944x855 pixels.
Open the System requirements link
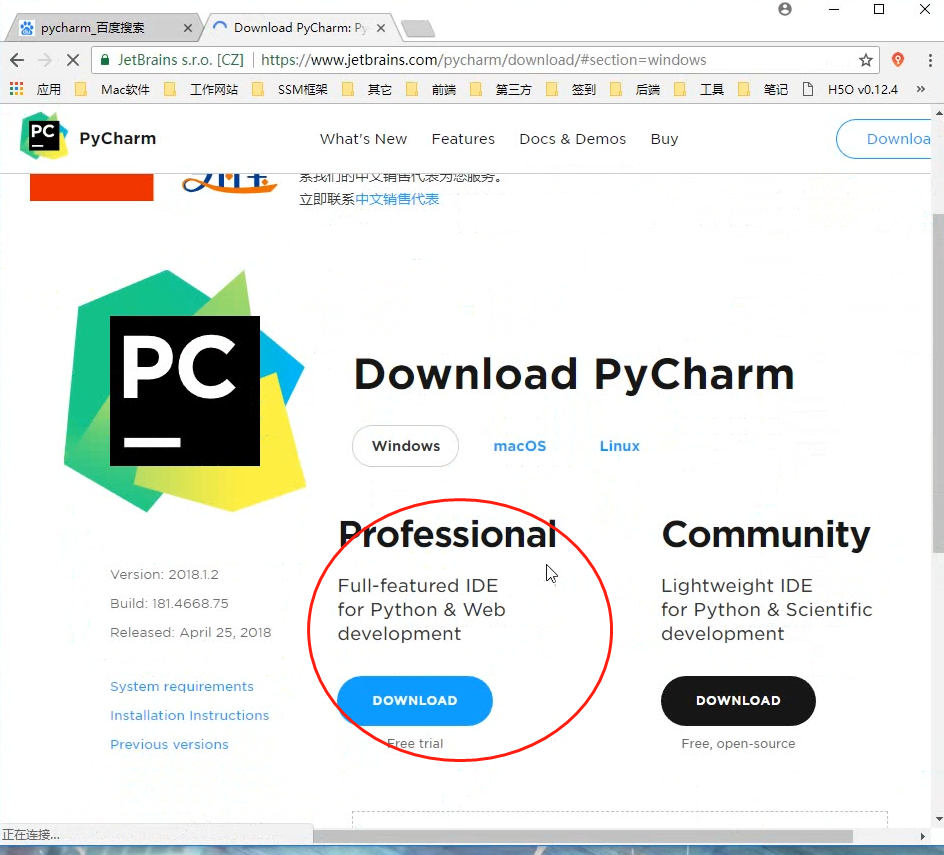tap(182, 686)
